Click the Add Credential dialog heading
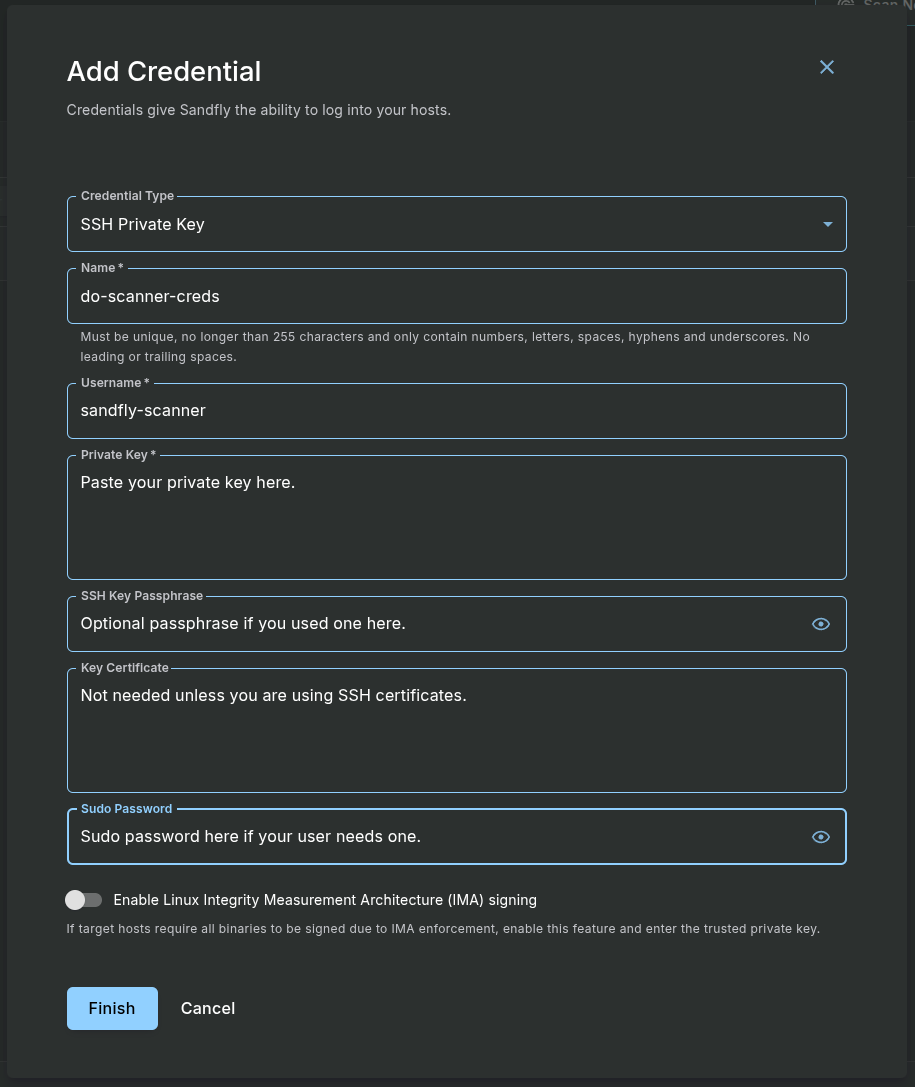The image size is (915, 1087). pyautogui.click(x=164, y=72)
